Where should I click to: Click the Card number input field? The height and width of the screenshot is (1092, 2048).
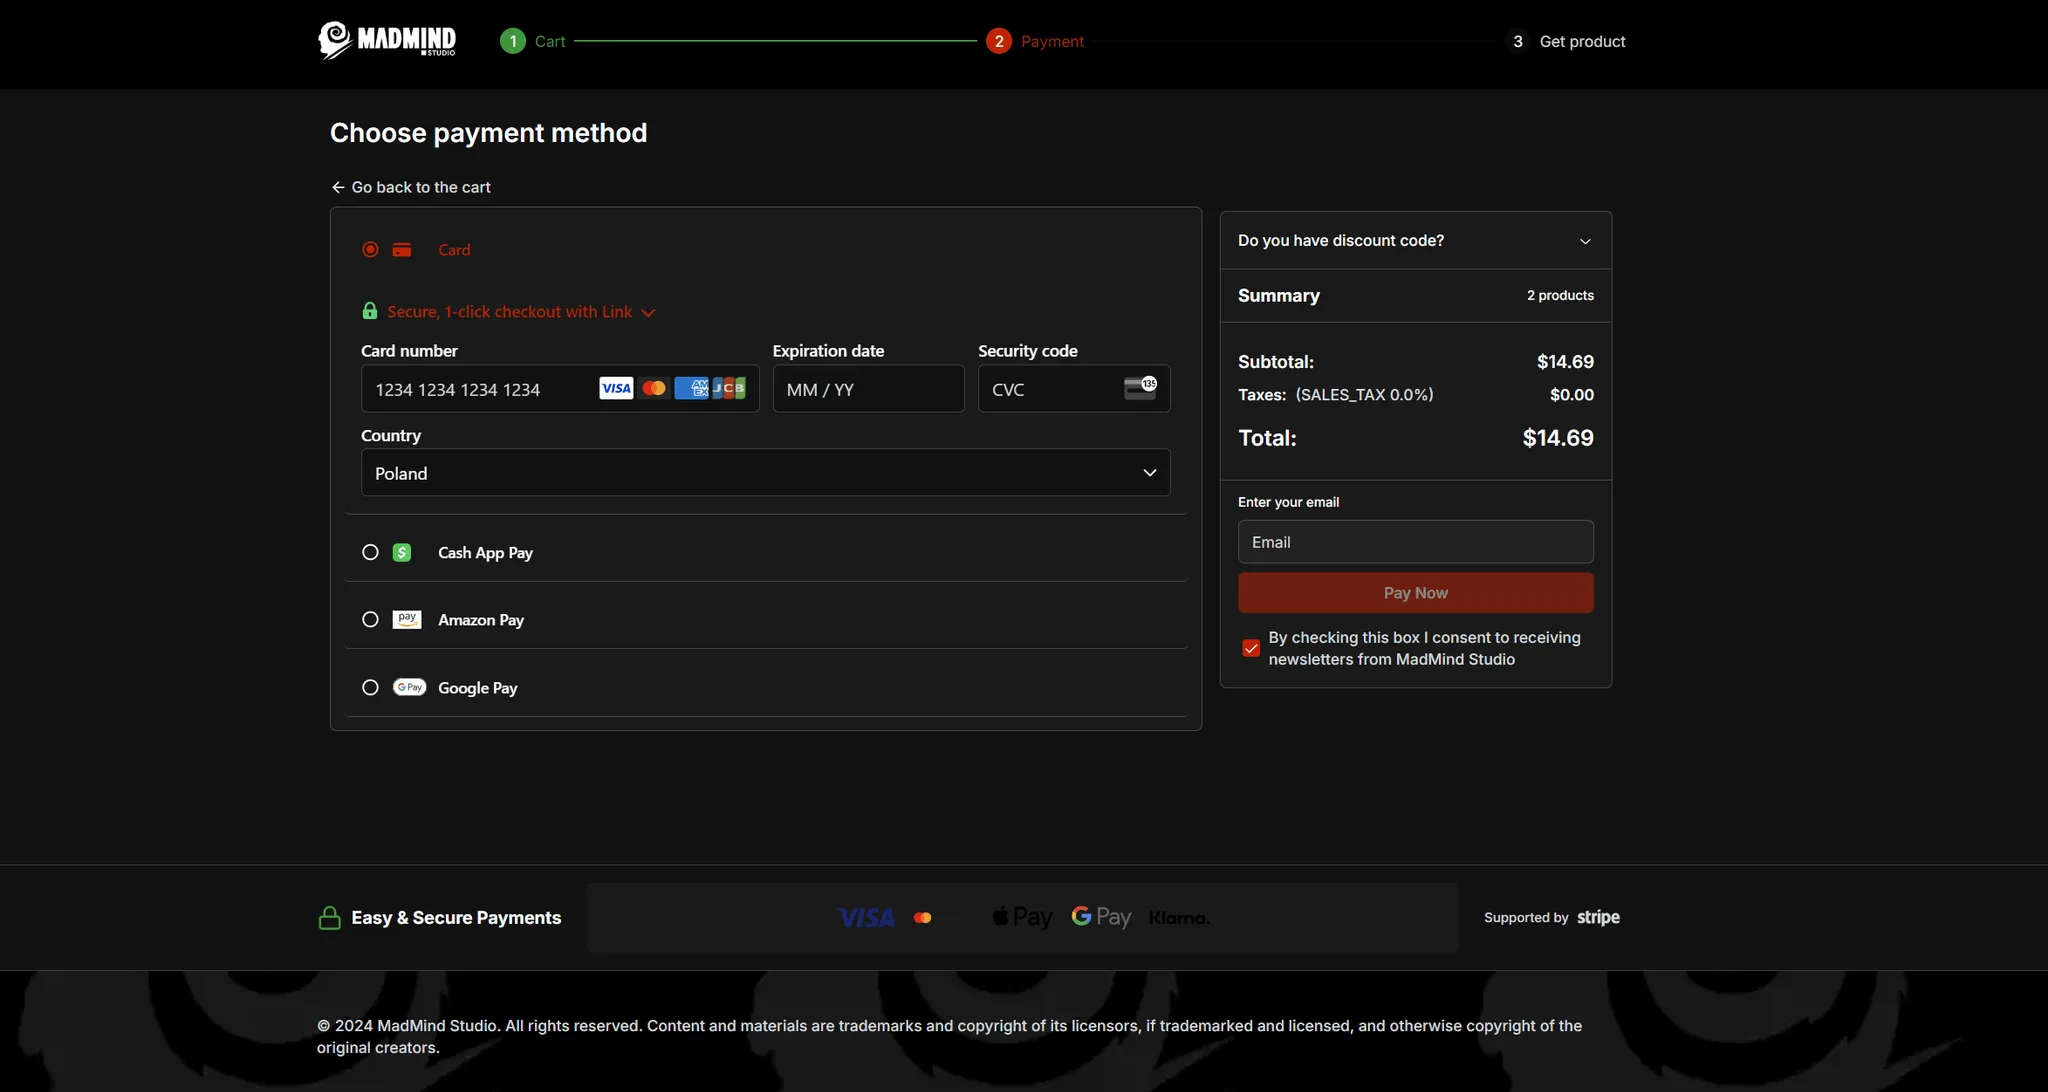point(560,389)
